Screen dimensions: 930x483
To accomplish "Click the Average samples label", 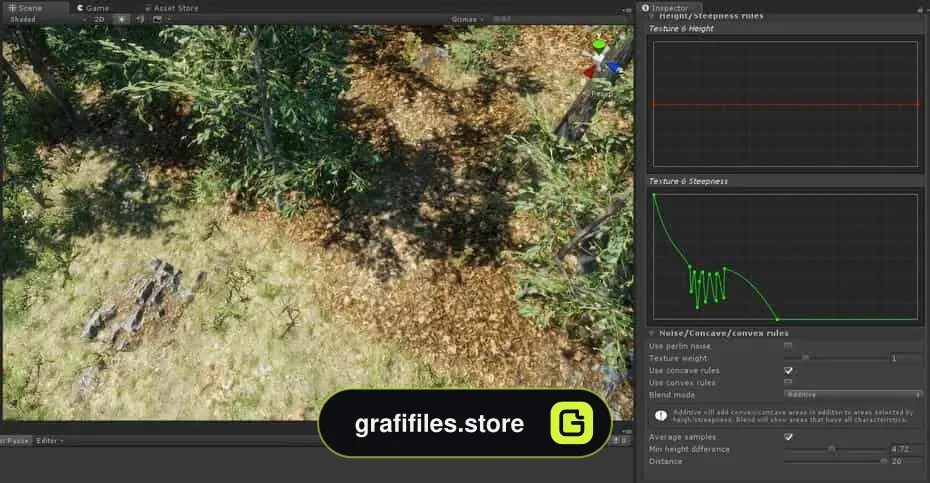I will [682, 437].
